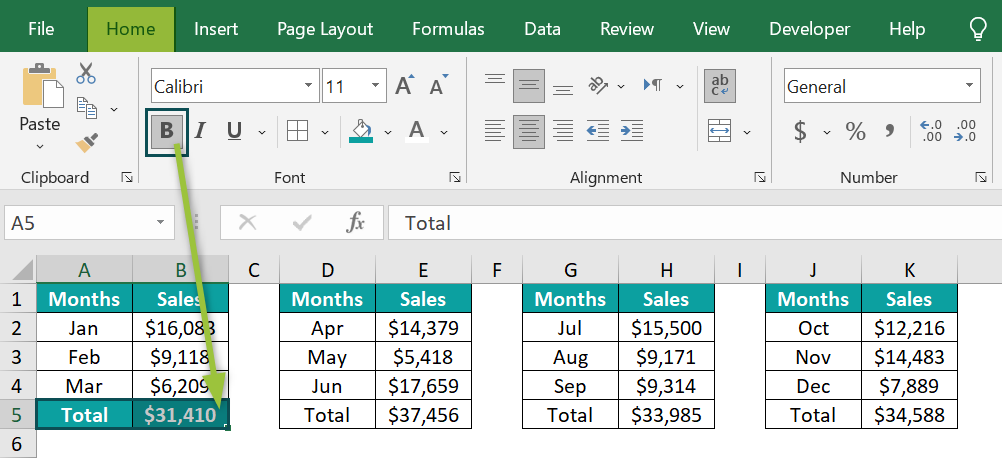Expand font color palette arrow
1002x458 pixels.
[444, 132]
